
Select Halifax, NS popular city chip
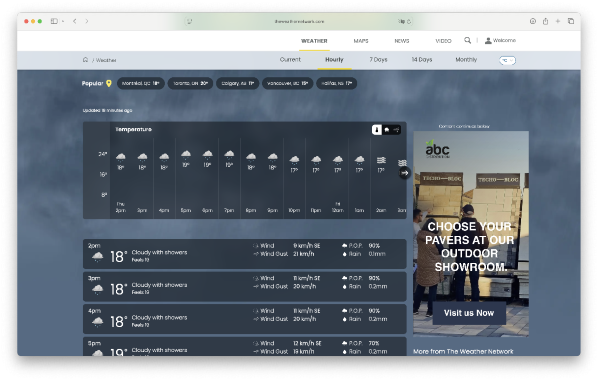point(337,83)
